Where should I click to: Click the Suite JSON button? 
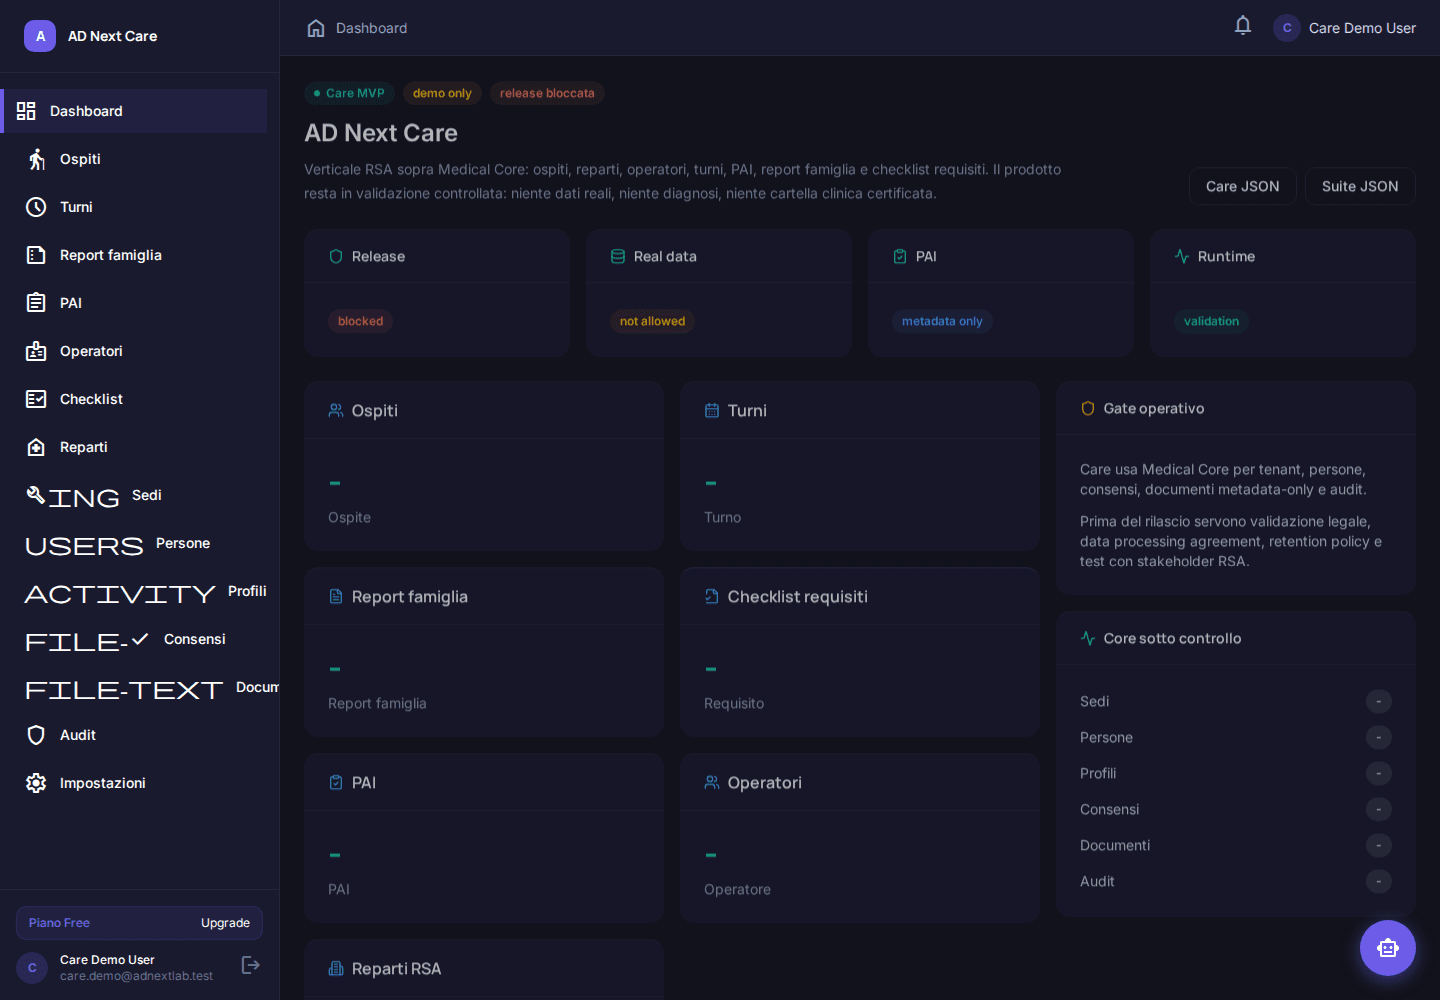click(x=1360, y=186)
